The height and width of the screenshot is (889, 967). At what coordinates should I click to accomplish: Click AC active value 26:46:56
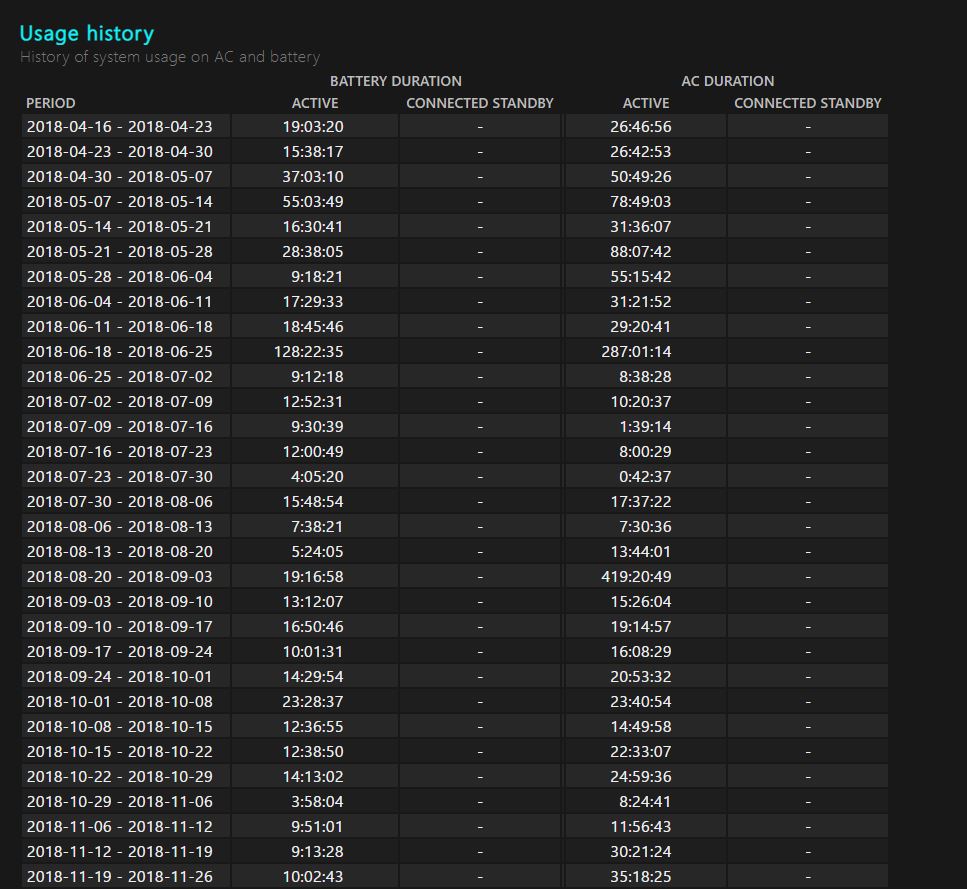coord(641,126)
